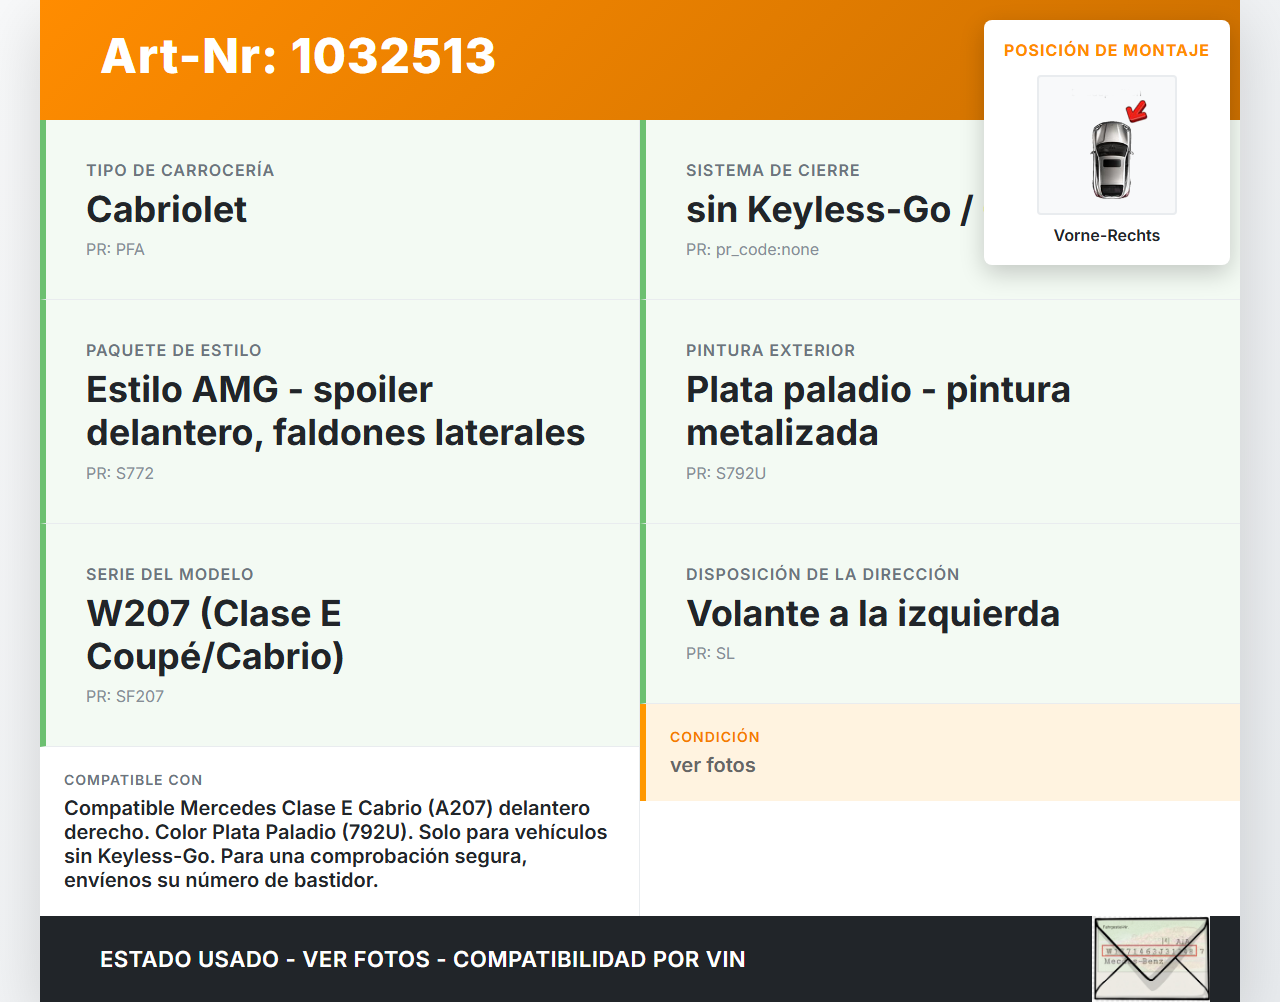
Task: Select the TIPO DE CARROCERÍA label
Action: [180, 170]
